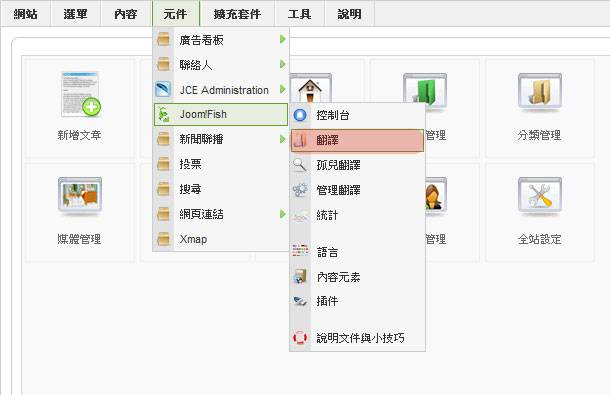
Task: Click the 搜尋 folder icon
Action: pos(163,189)
